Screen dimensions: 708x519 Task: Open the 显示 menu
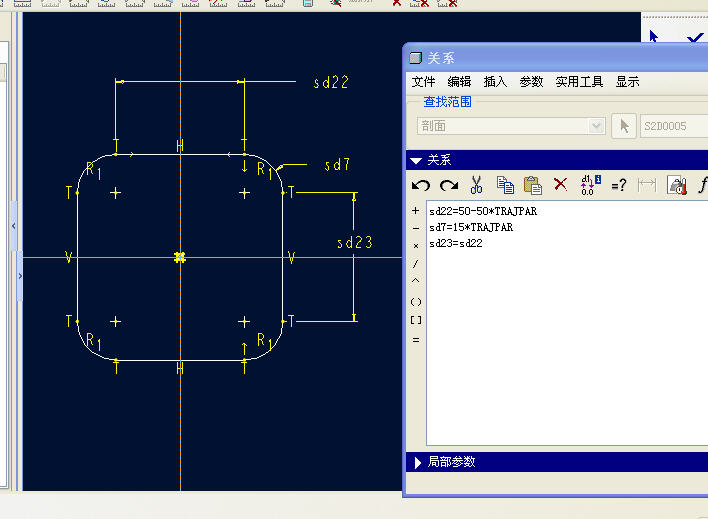(x=627, y=82)
